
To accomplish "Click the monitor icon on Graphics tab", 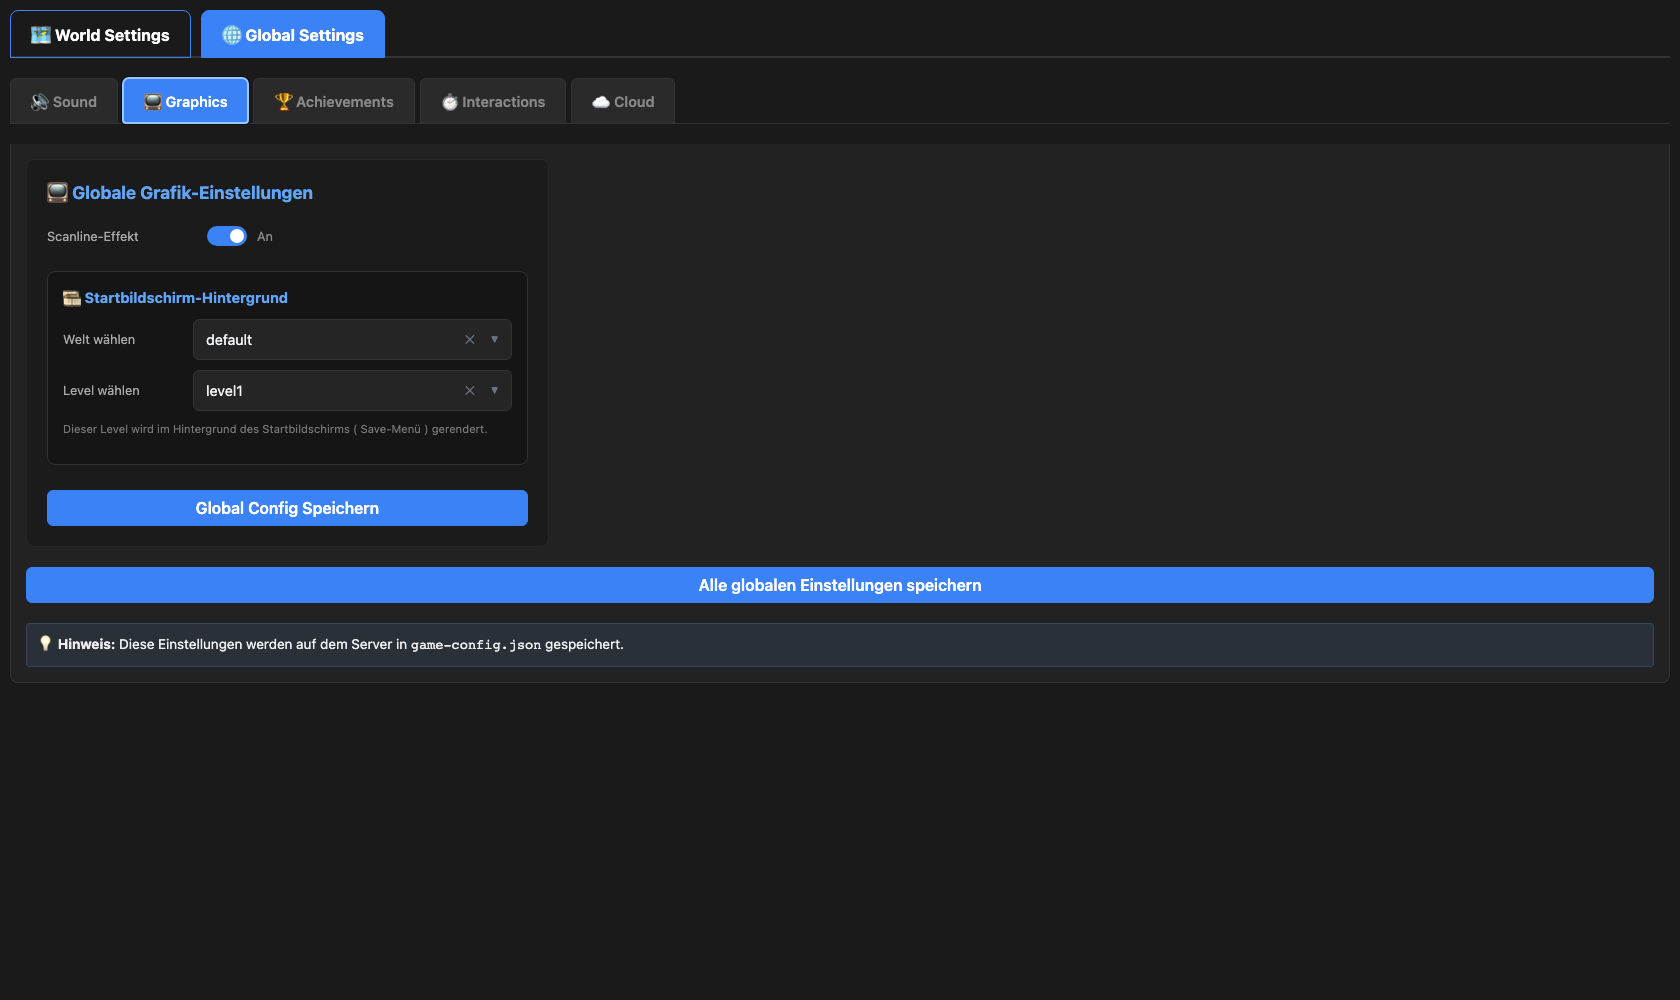I will 152,102.
